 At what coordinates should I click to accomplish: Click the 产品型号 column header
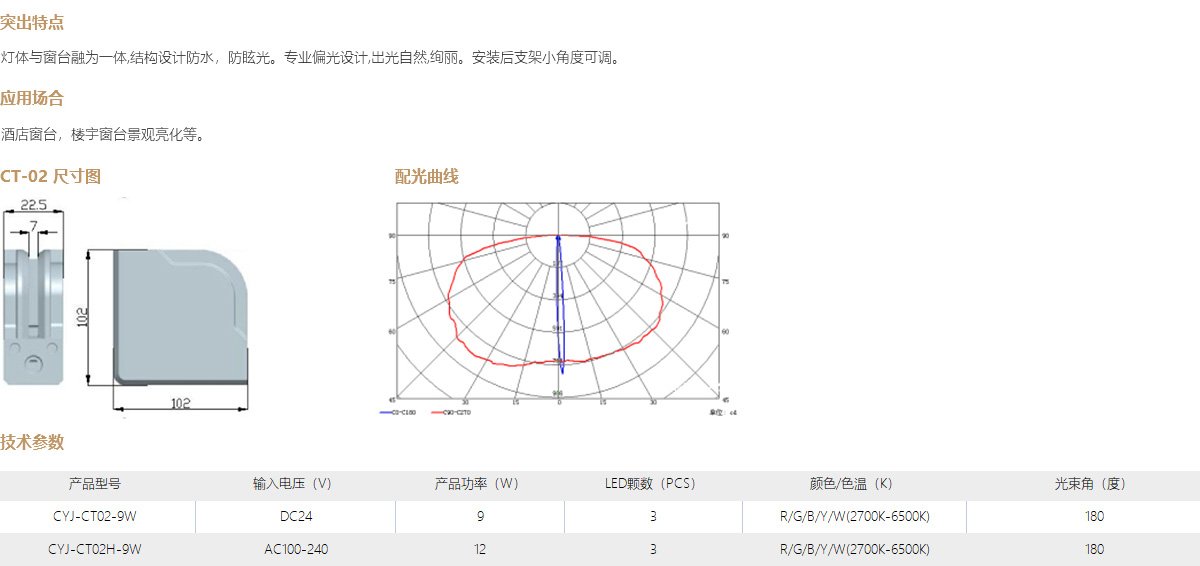click(96, 484)
